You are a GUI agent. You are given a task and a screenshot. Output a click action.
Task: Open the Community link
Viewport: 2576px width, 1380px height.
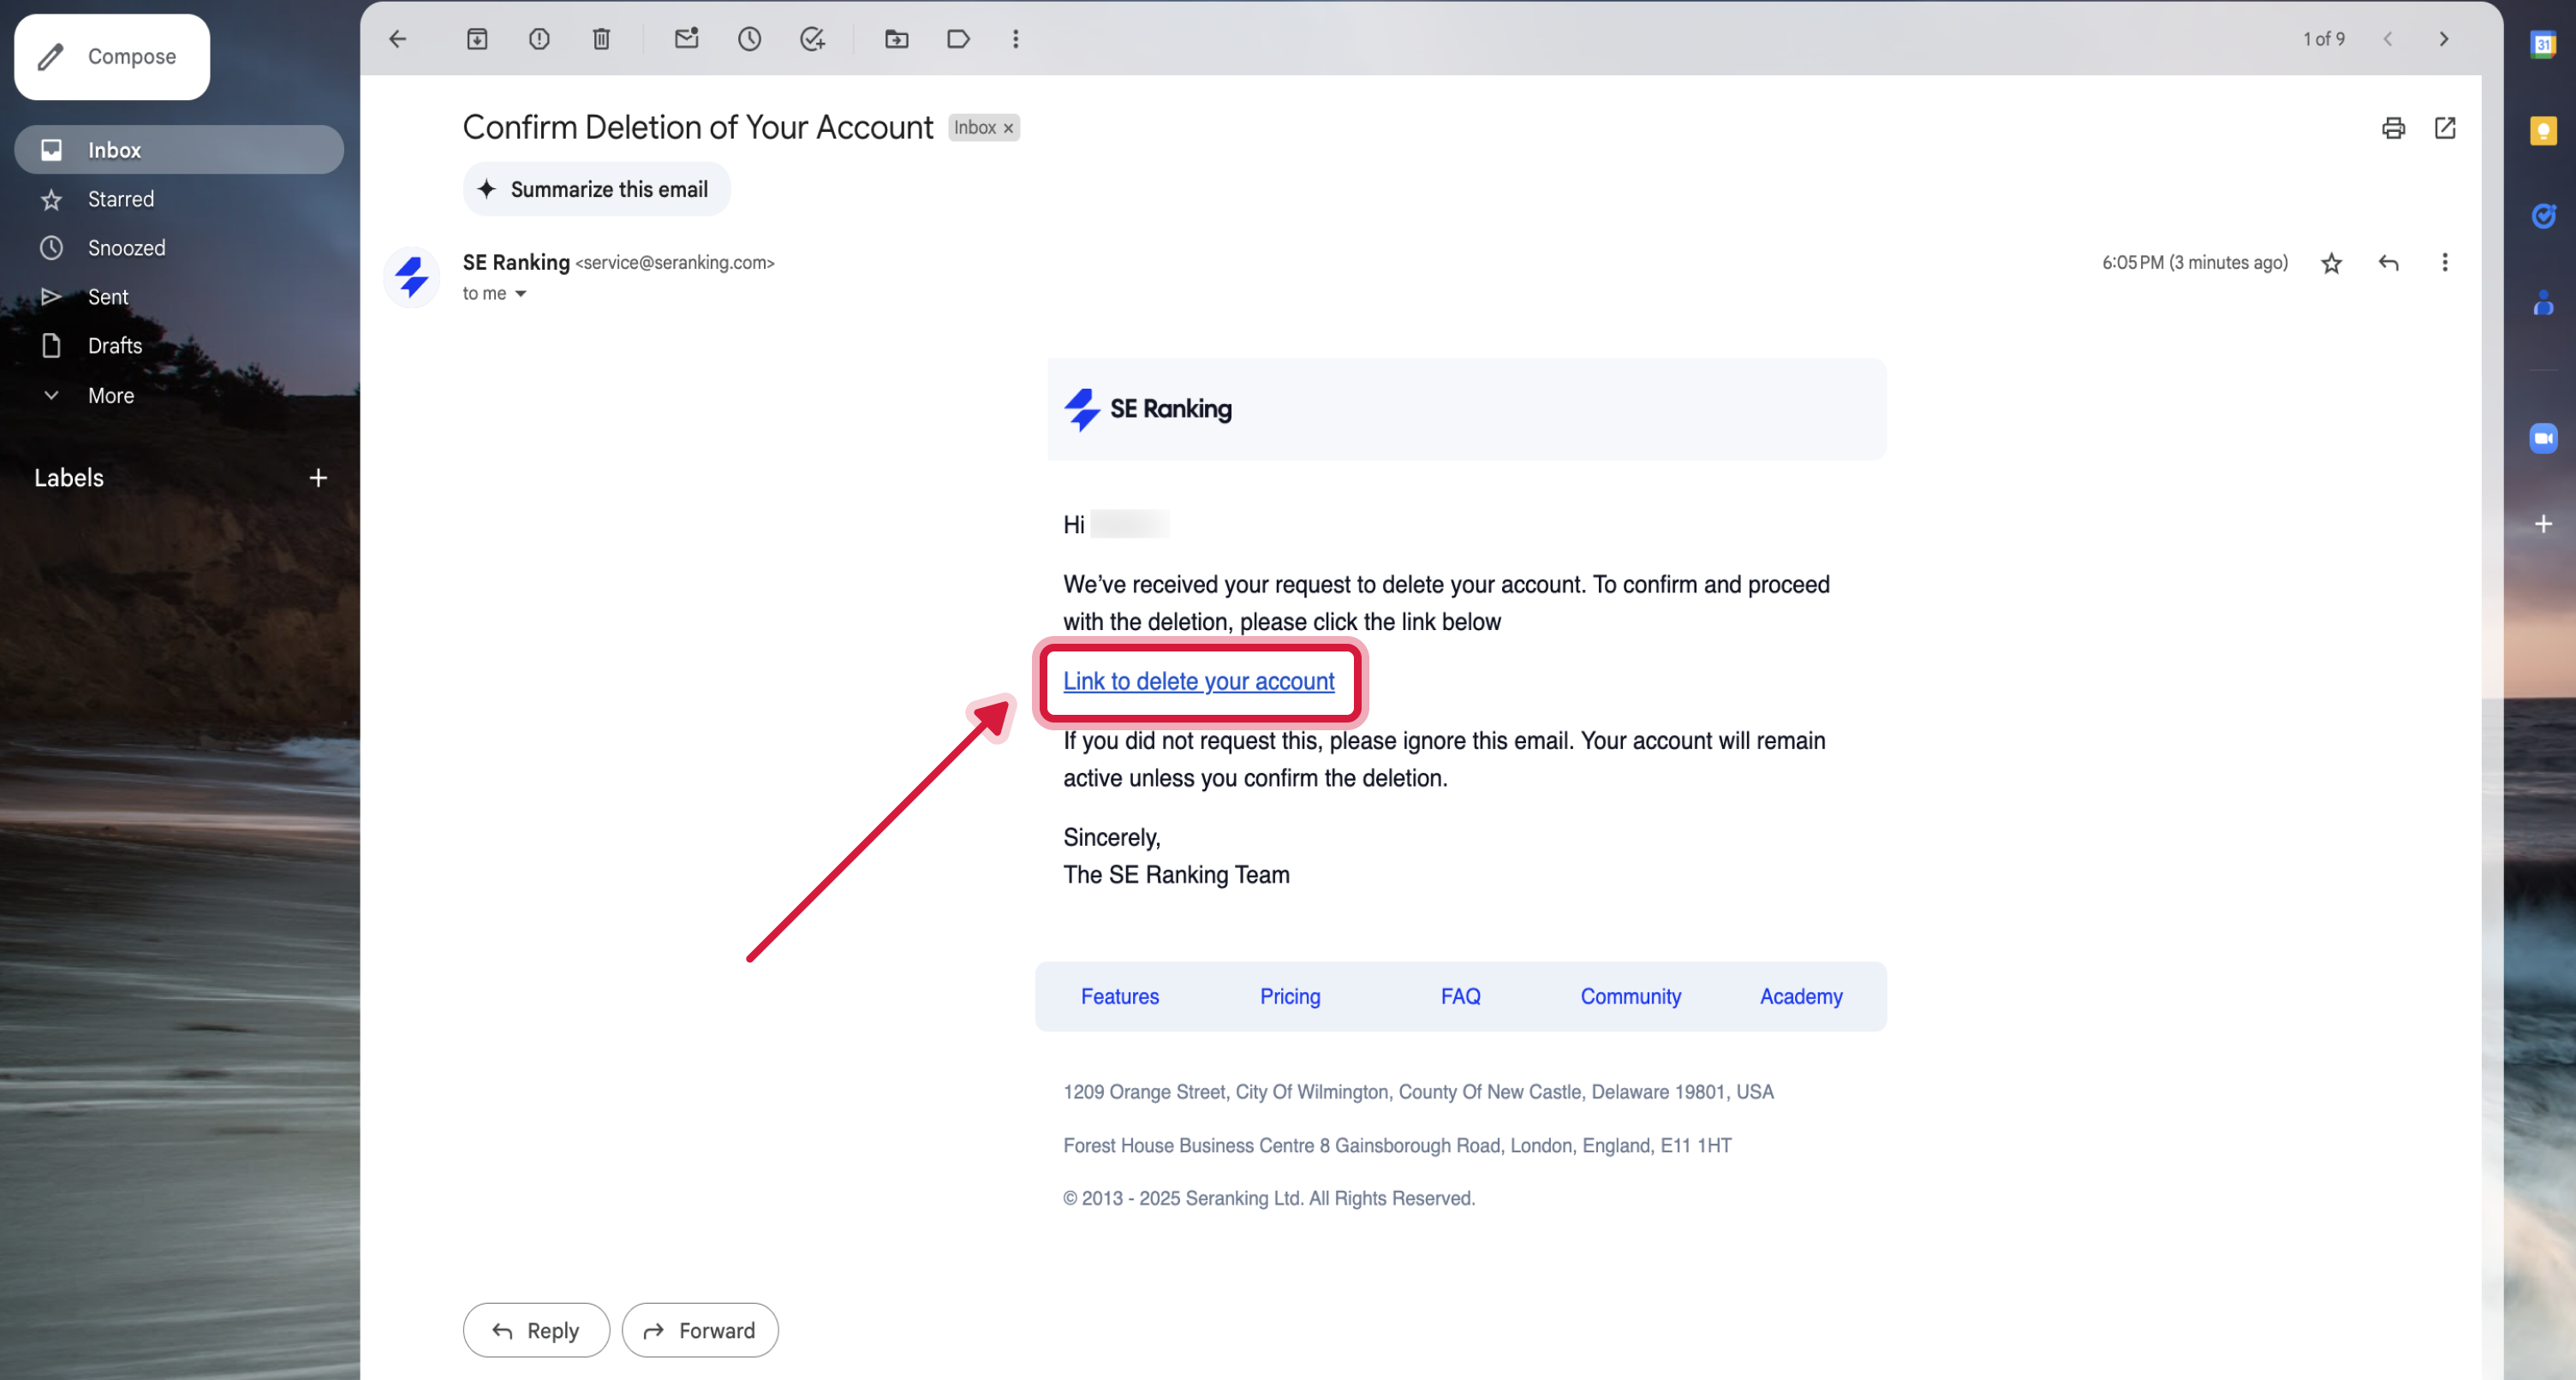(1630, 996)
